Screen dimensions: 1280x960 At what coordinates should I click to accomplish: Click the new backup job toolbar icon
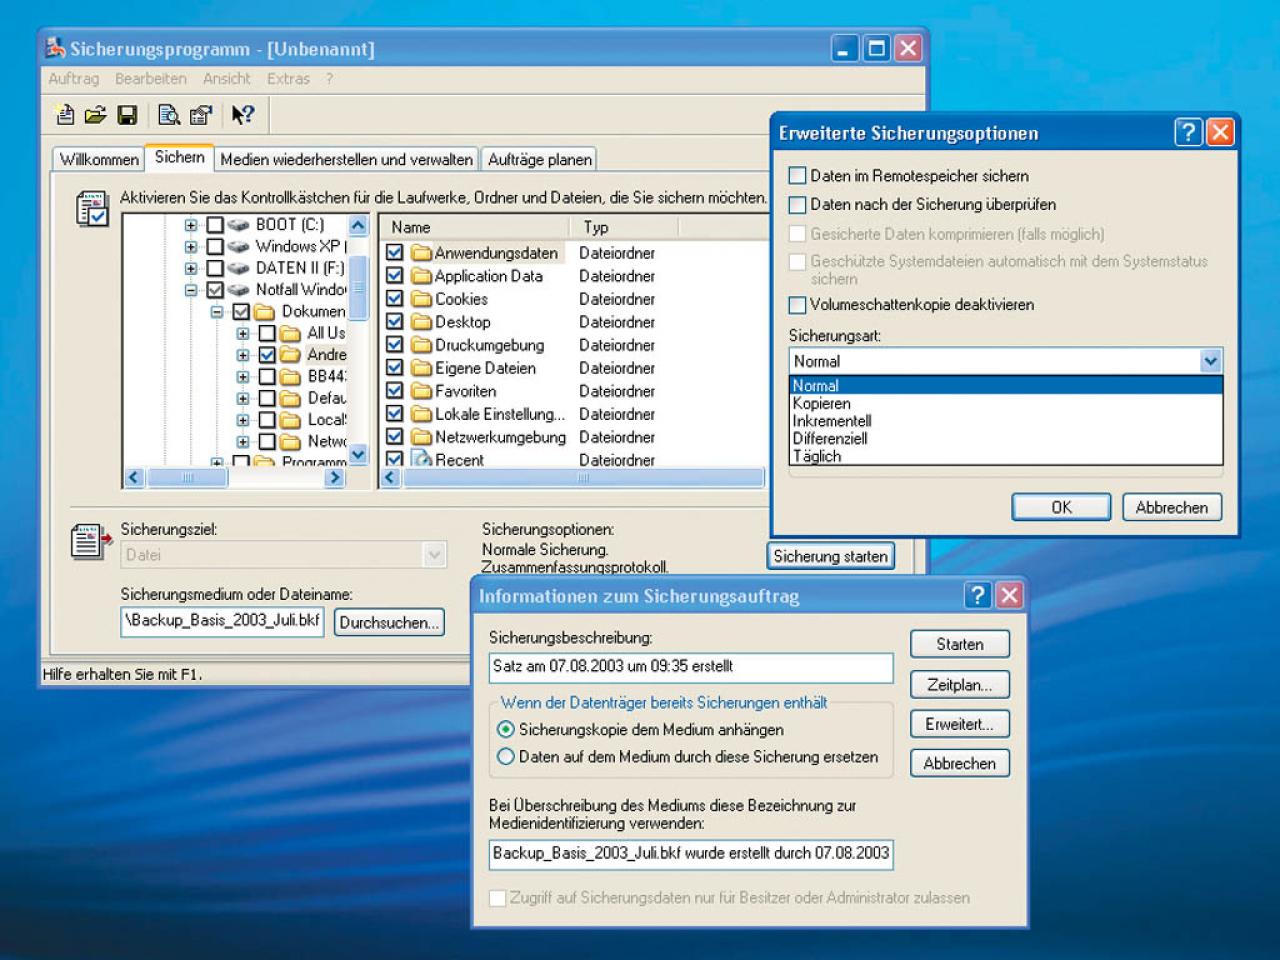(65, 115)
